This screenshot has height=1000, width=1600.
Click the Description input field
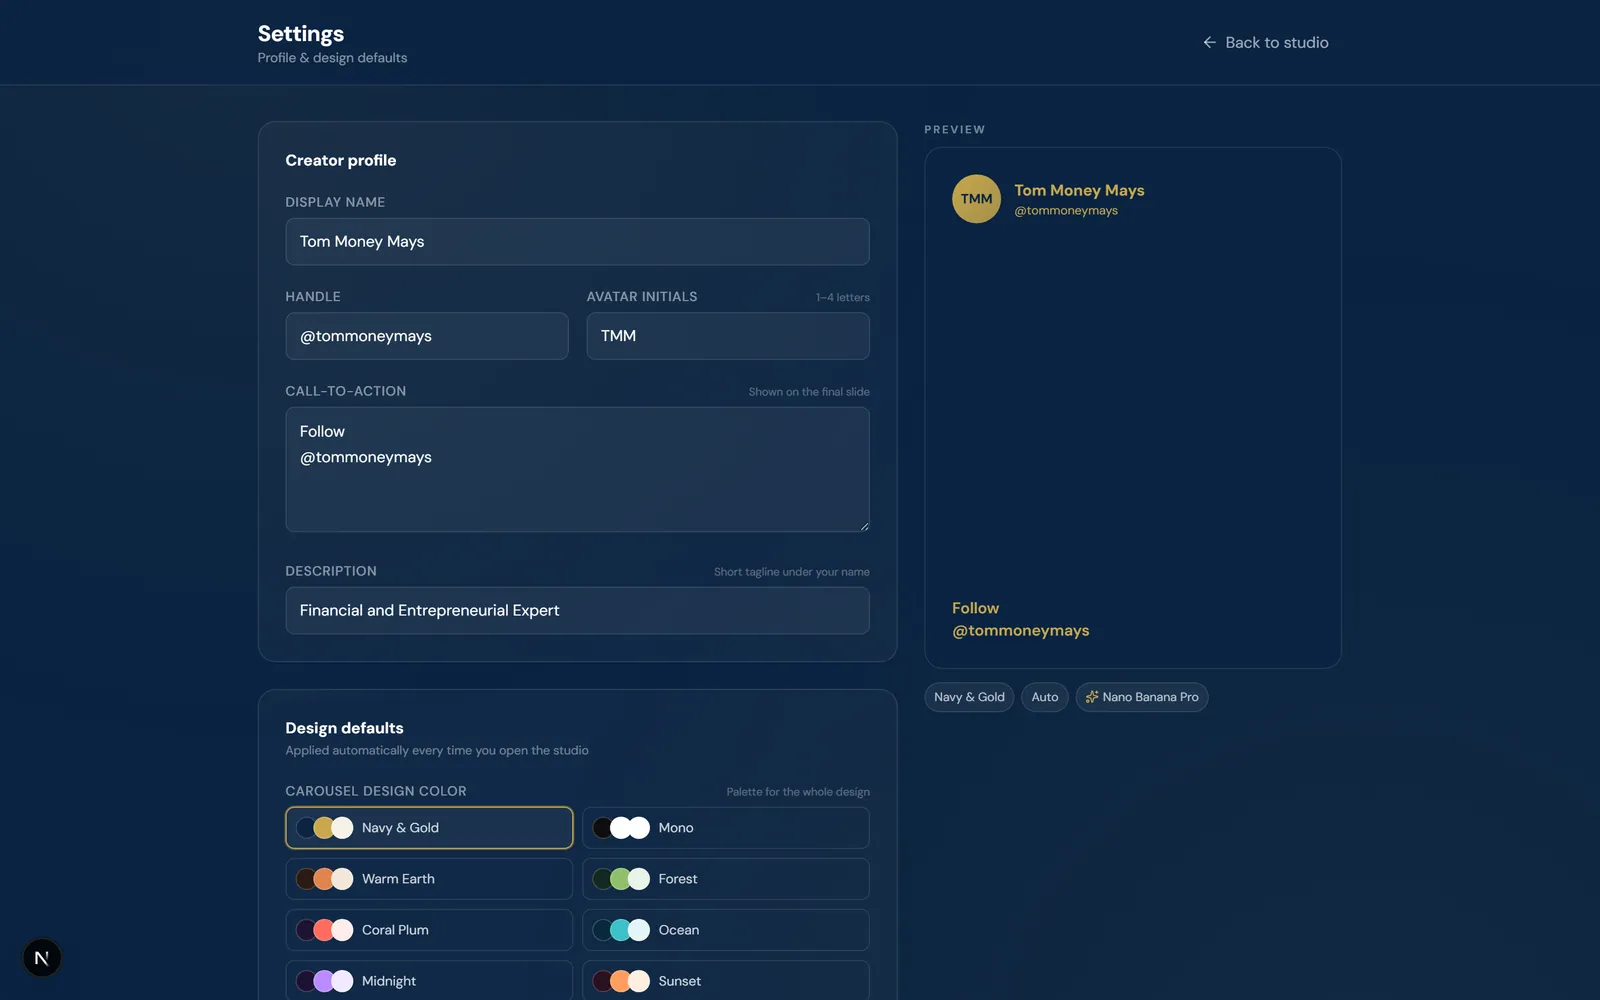(577, 610)
